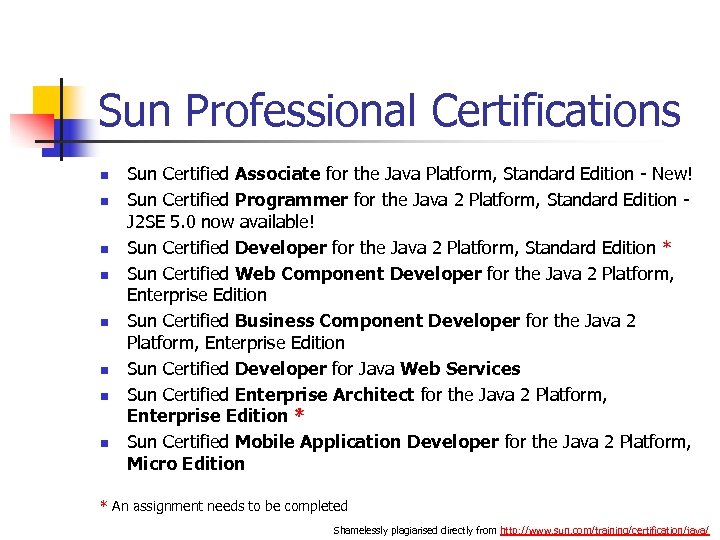Screen dimensions: 720x540
Task: Click 'Shamelessly plagiarised directly from' text
Action: (415, 530)
